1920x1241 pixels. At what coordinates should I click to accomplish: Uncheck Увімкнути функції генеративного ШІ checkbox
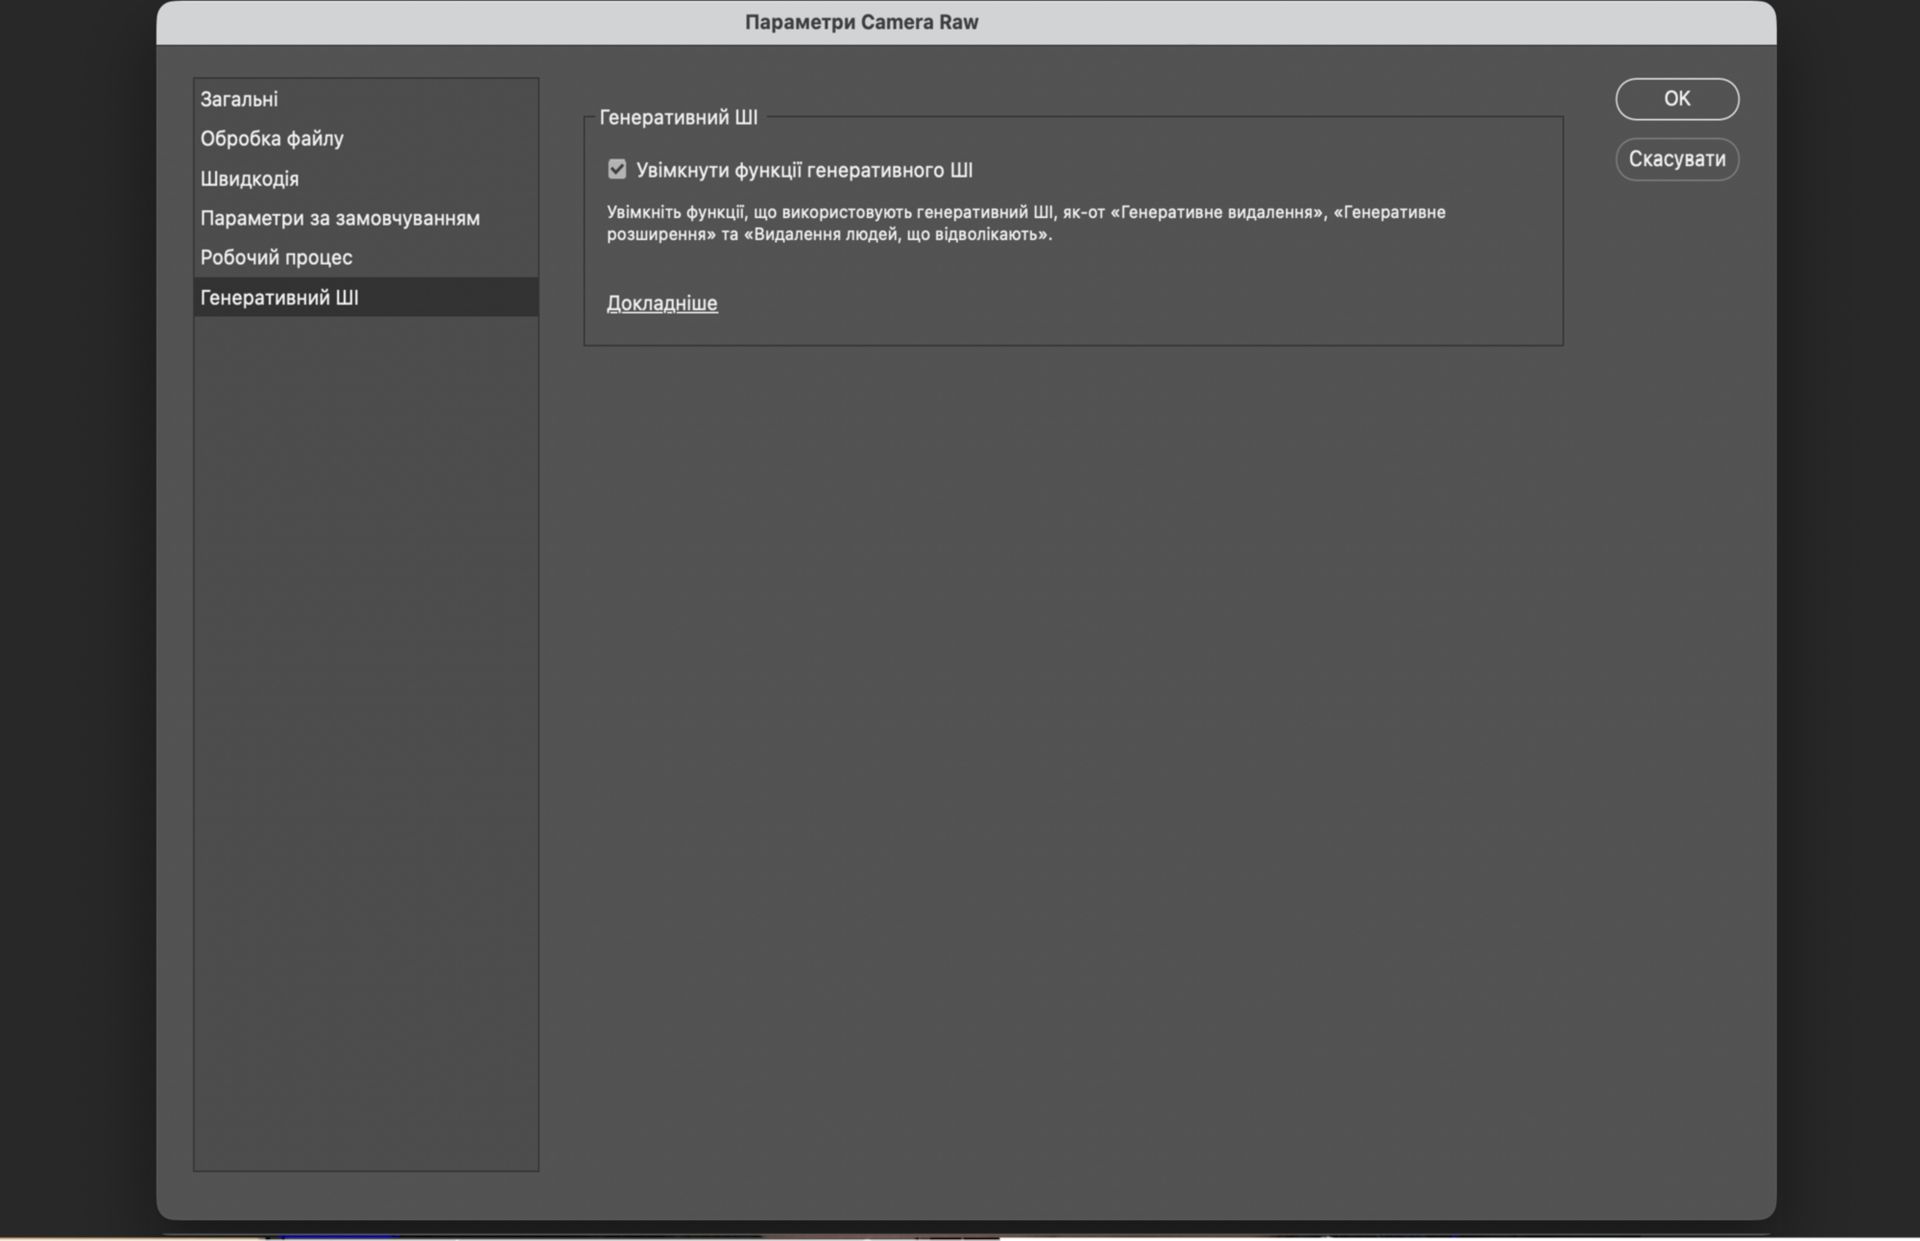click(617, 169)
